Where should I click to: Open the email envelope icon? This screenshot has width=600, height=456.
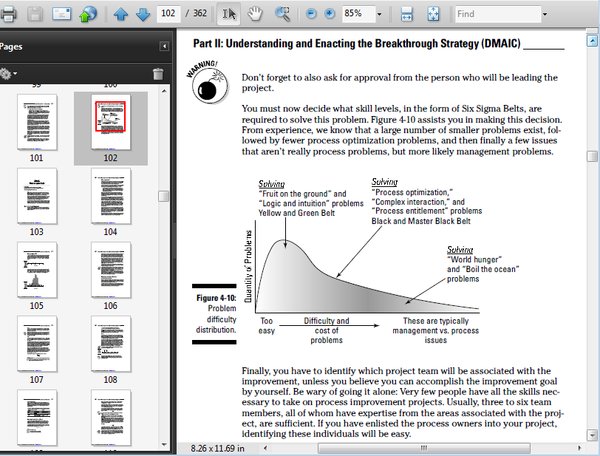click(62, 14)
